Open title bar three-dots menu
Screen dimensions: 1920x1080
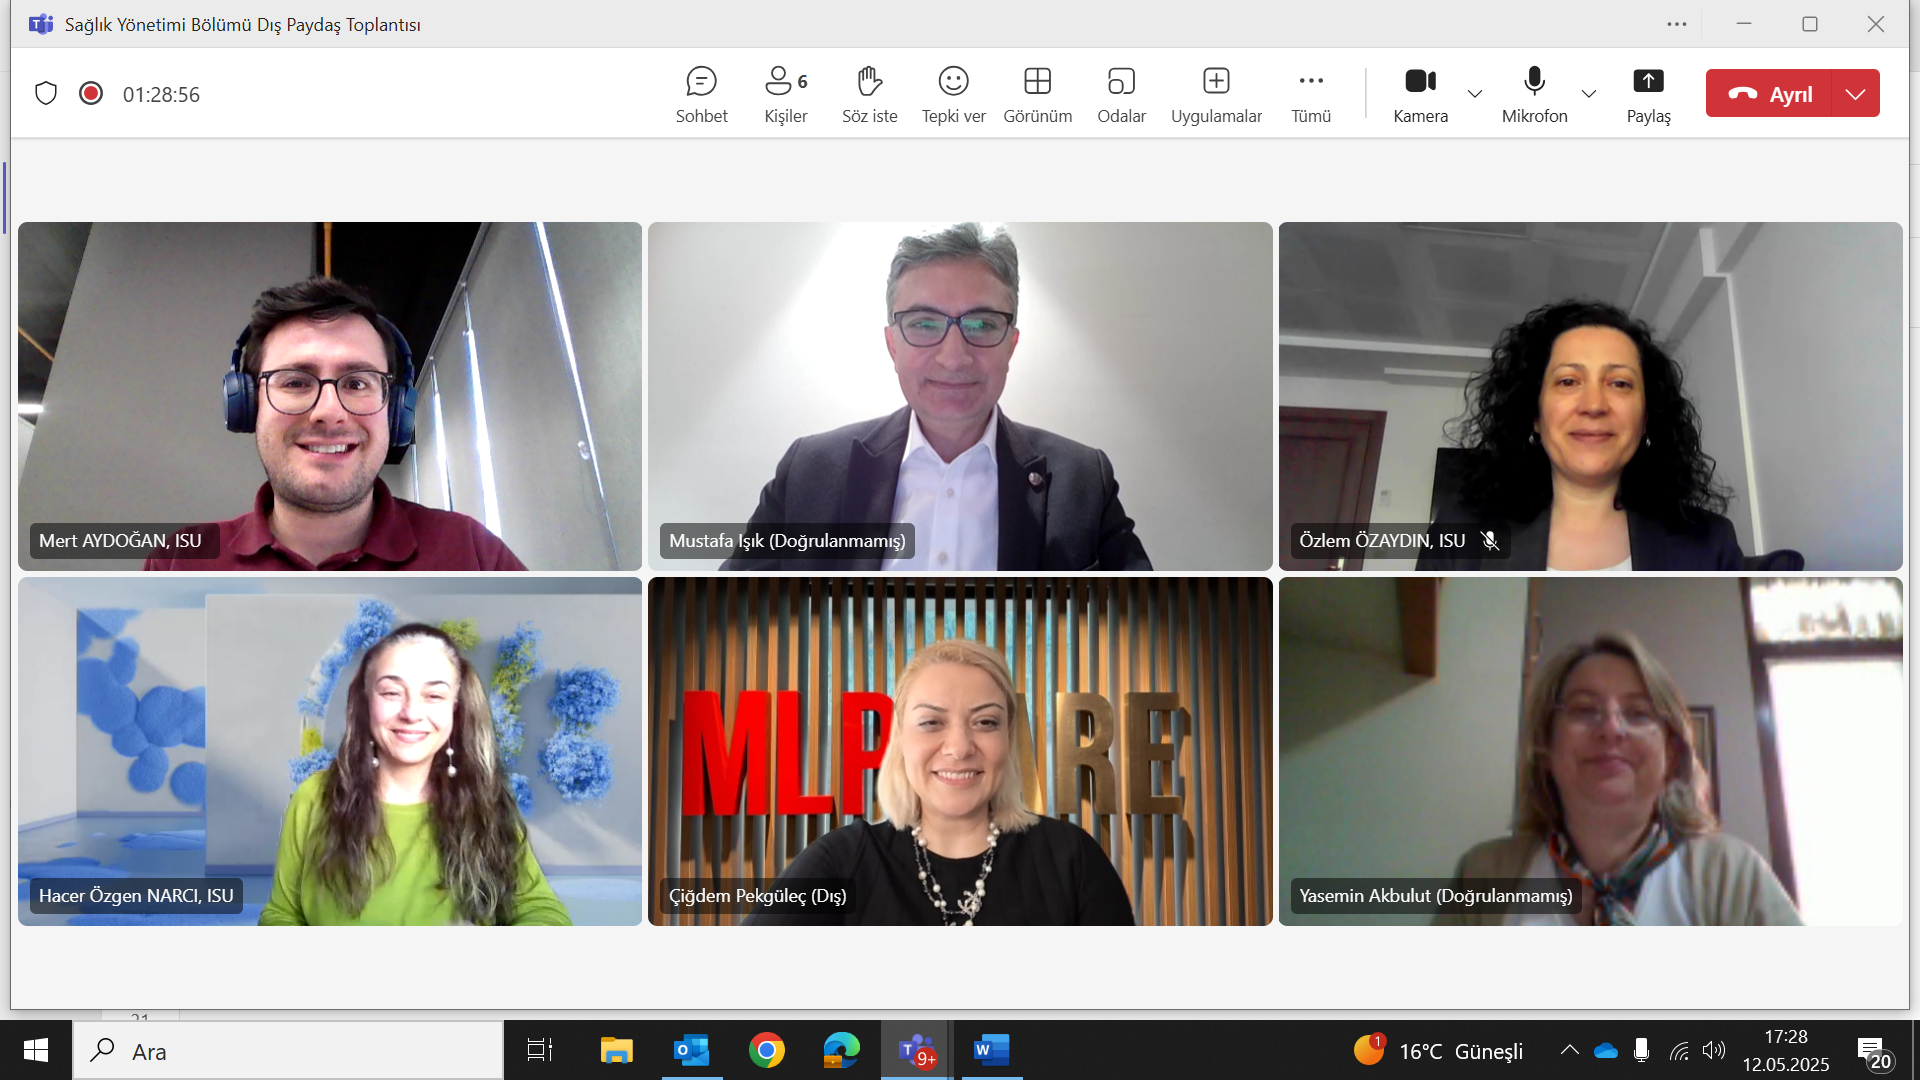coord(1677,24)
